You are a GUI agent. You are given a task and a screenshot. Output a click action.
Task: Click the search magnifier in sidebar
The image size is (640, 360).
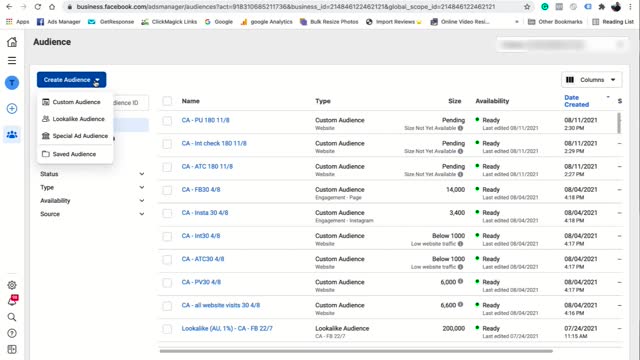[x=12, y=317]
